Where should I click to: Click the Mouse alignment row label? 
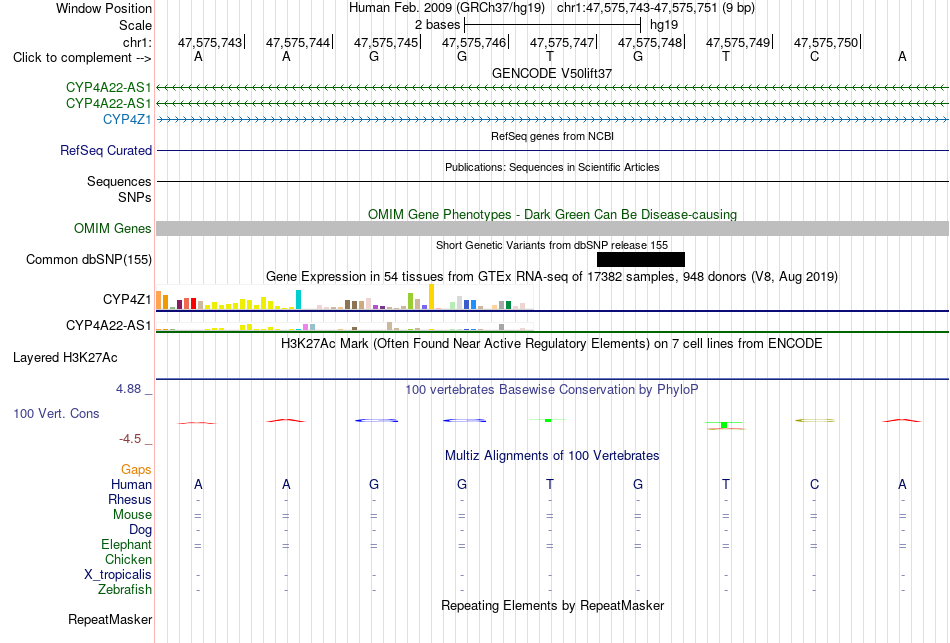tap(132, 515)
